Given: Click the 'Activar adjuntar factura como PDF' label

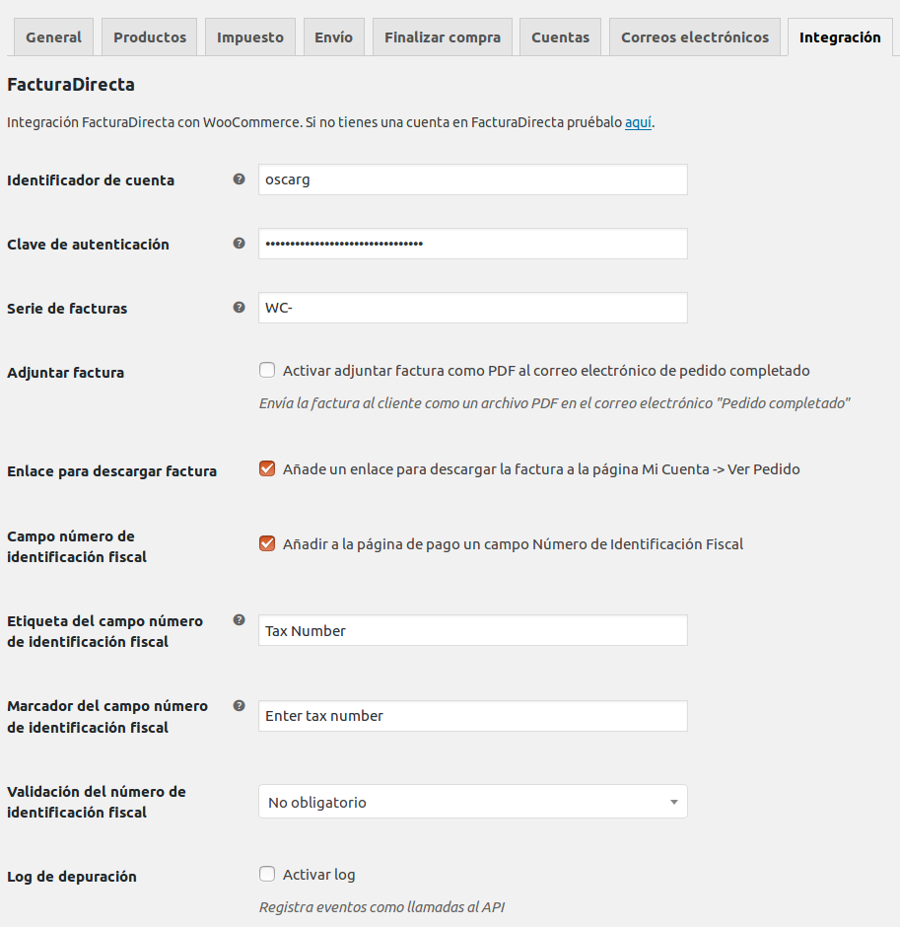Looking at the screenshot, I should click(546, 371).
